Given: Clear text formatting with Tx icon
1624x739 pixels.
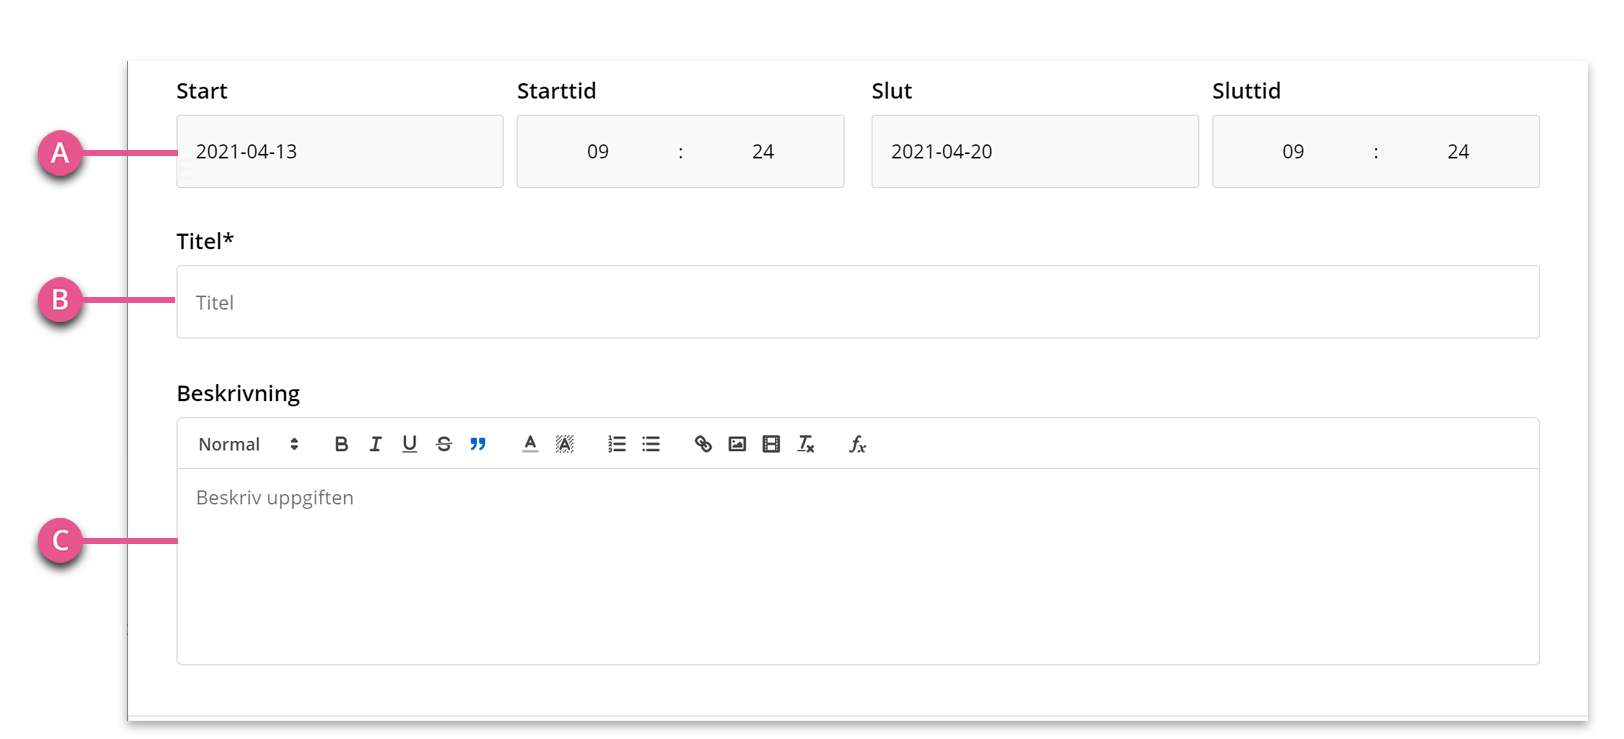Looking at the screenshot, I should [x=806, y=444].
